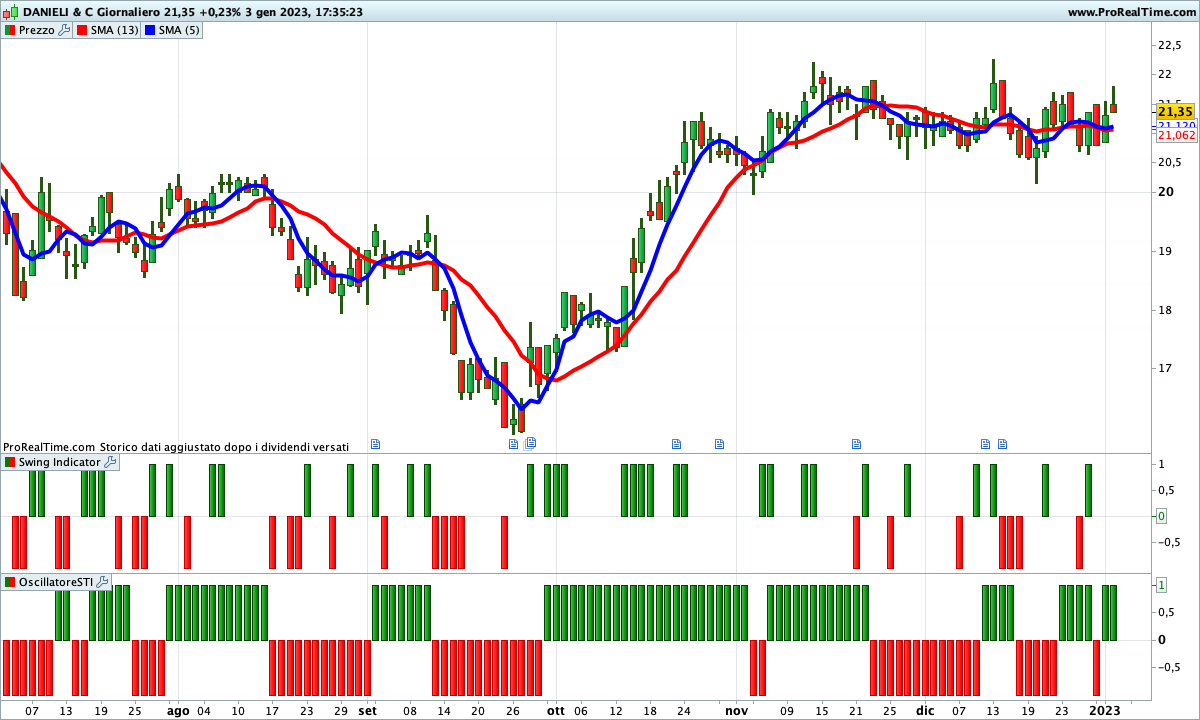
Task: Click the yellow 21,35 current price tag
Action: 1177,111
